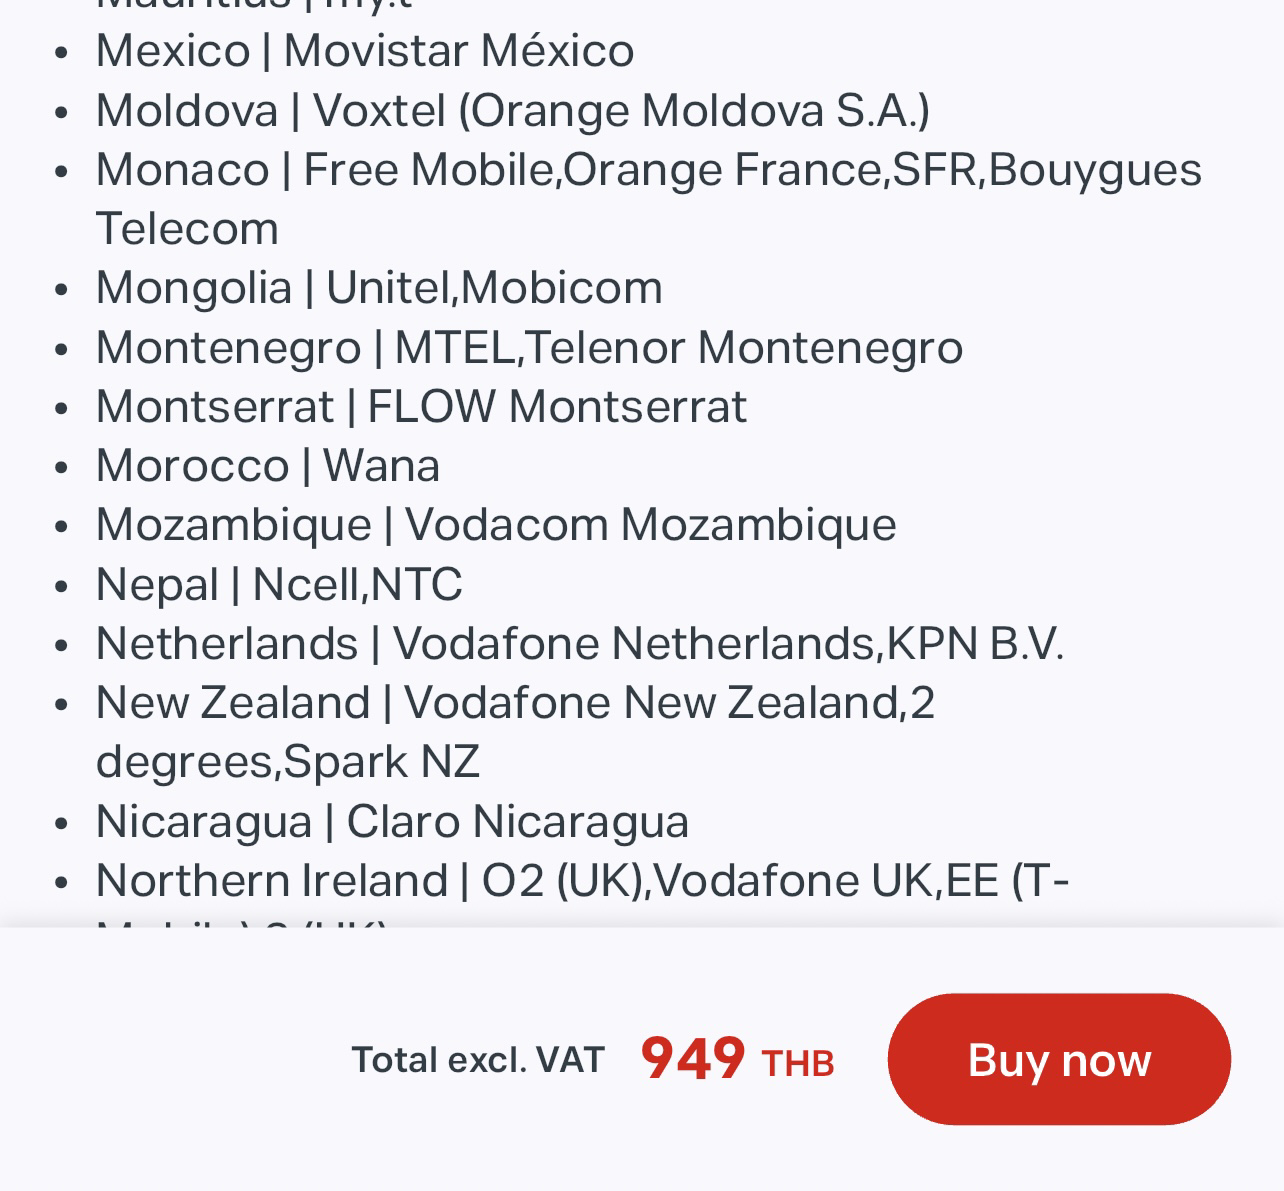The width and height of the screenshot is (1284, 1191).
Task: Tap the Mozambique | Vodacom Mozambique item
Action: 496,525
